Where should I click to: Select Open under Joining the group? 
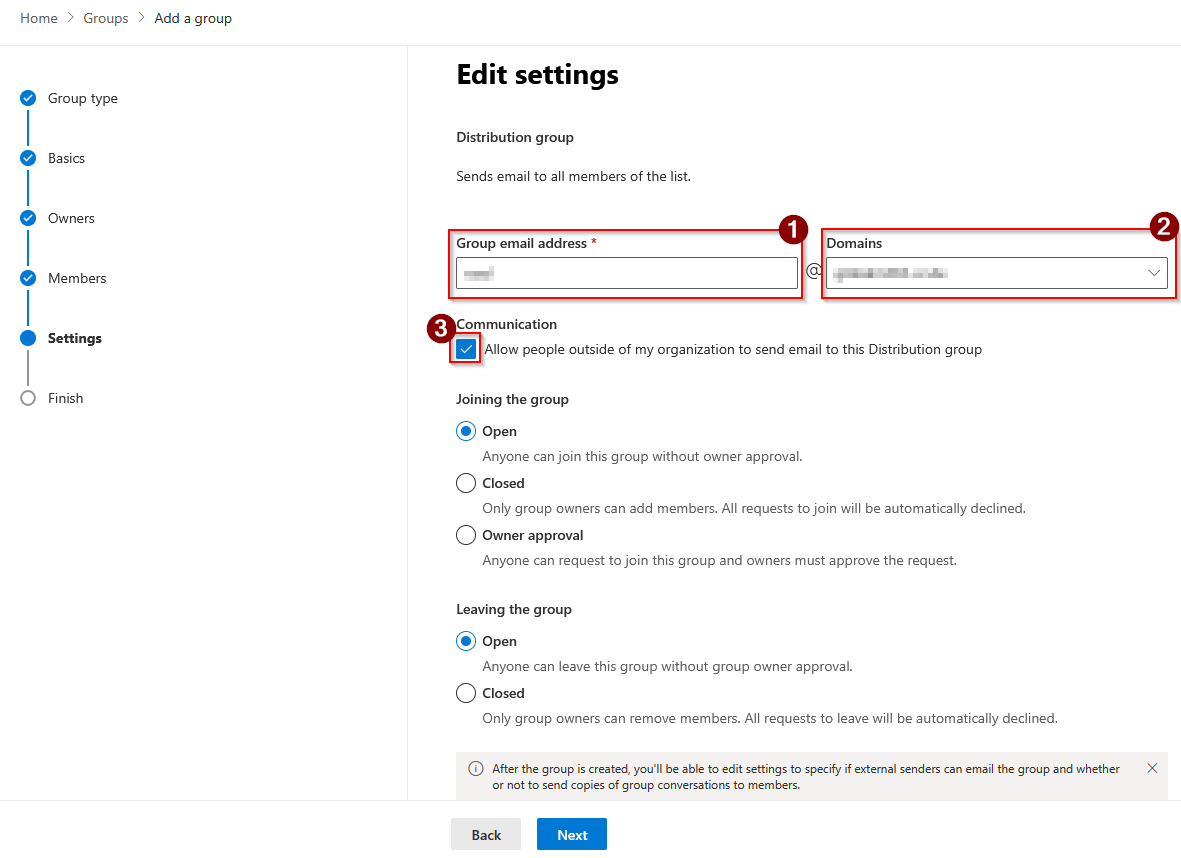coord(466,431)
